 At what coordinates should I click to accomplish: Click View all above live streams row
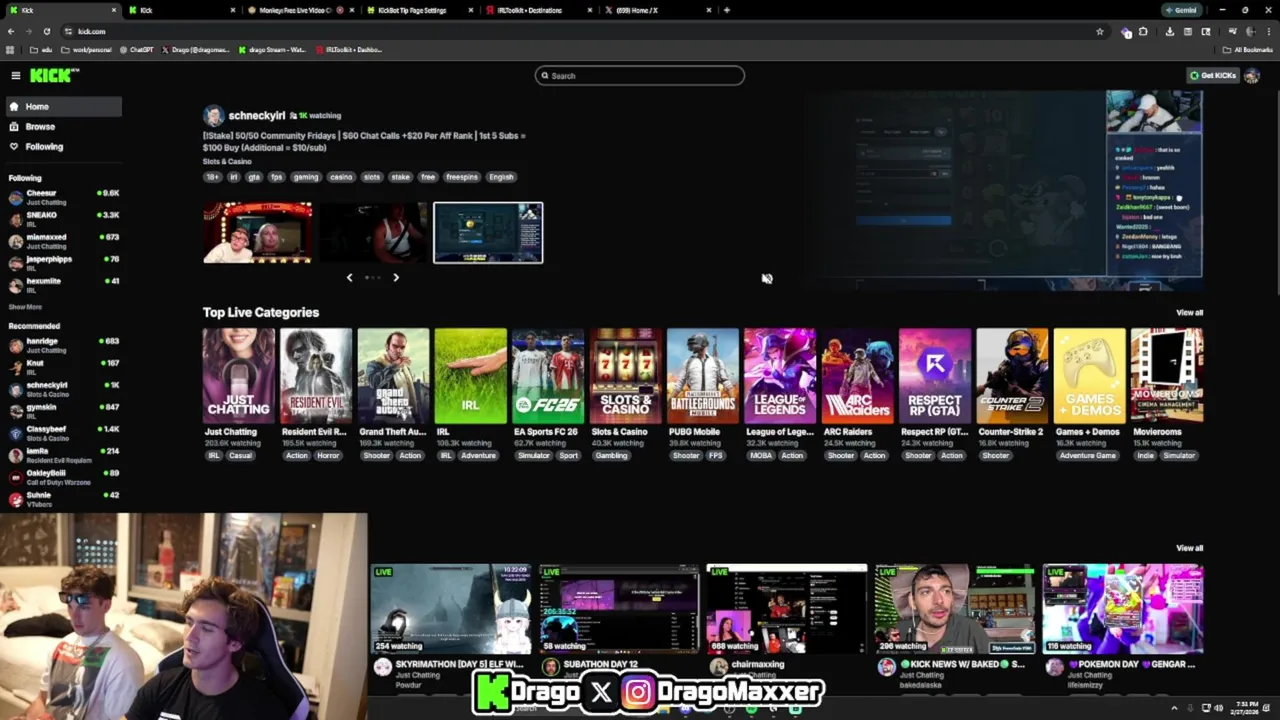[1189, 548]
